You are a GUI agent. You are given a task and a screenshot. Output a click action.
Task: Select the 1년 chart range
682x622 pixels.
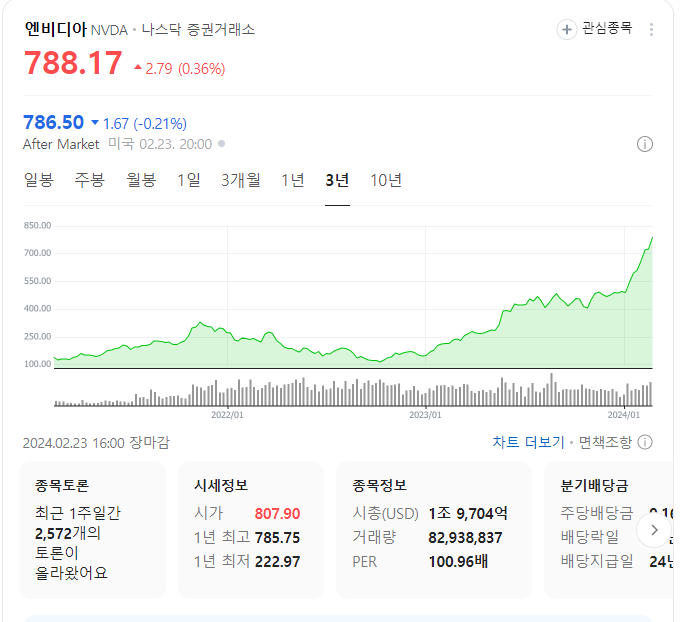click(293, 180)
